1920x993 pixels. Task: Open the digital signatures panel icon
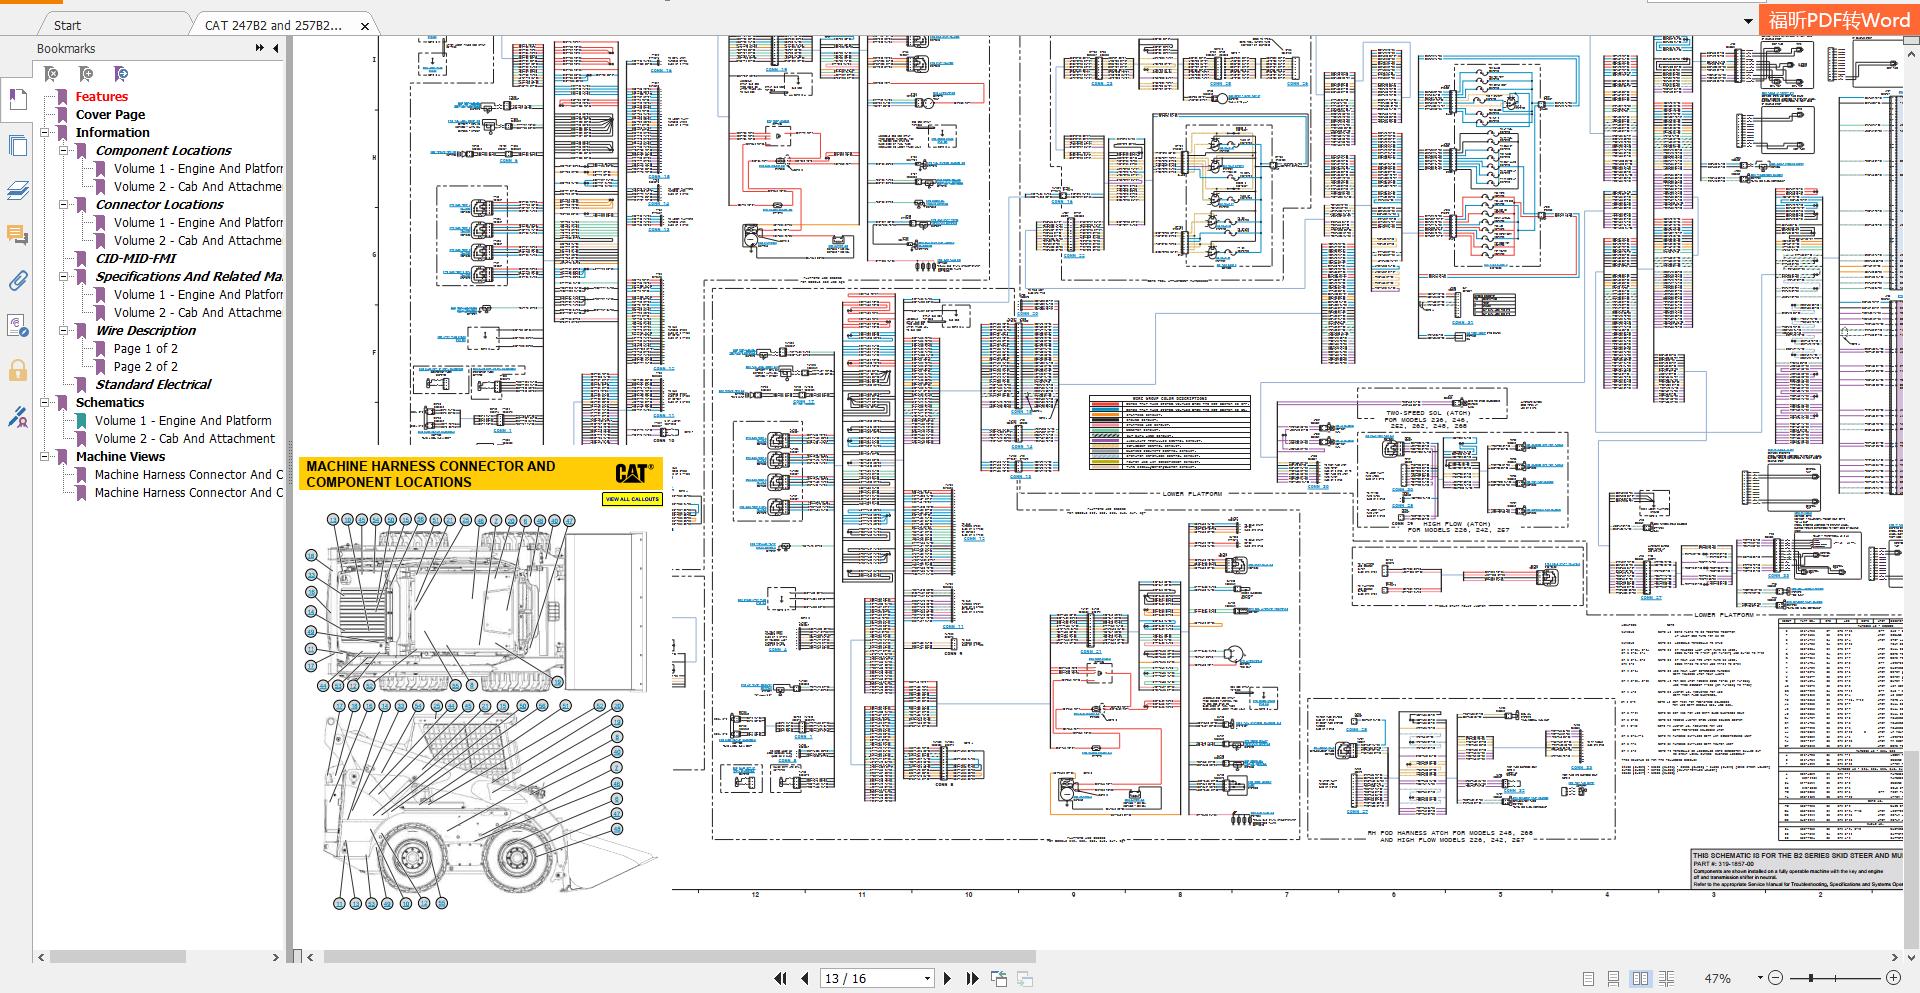click(17, 326)
